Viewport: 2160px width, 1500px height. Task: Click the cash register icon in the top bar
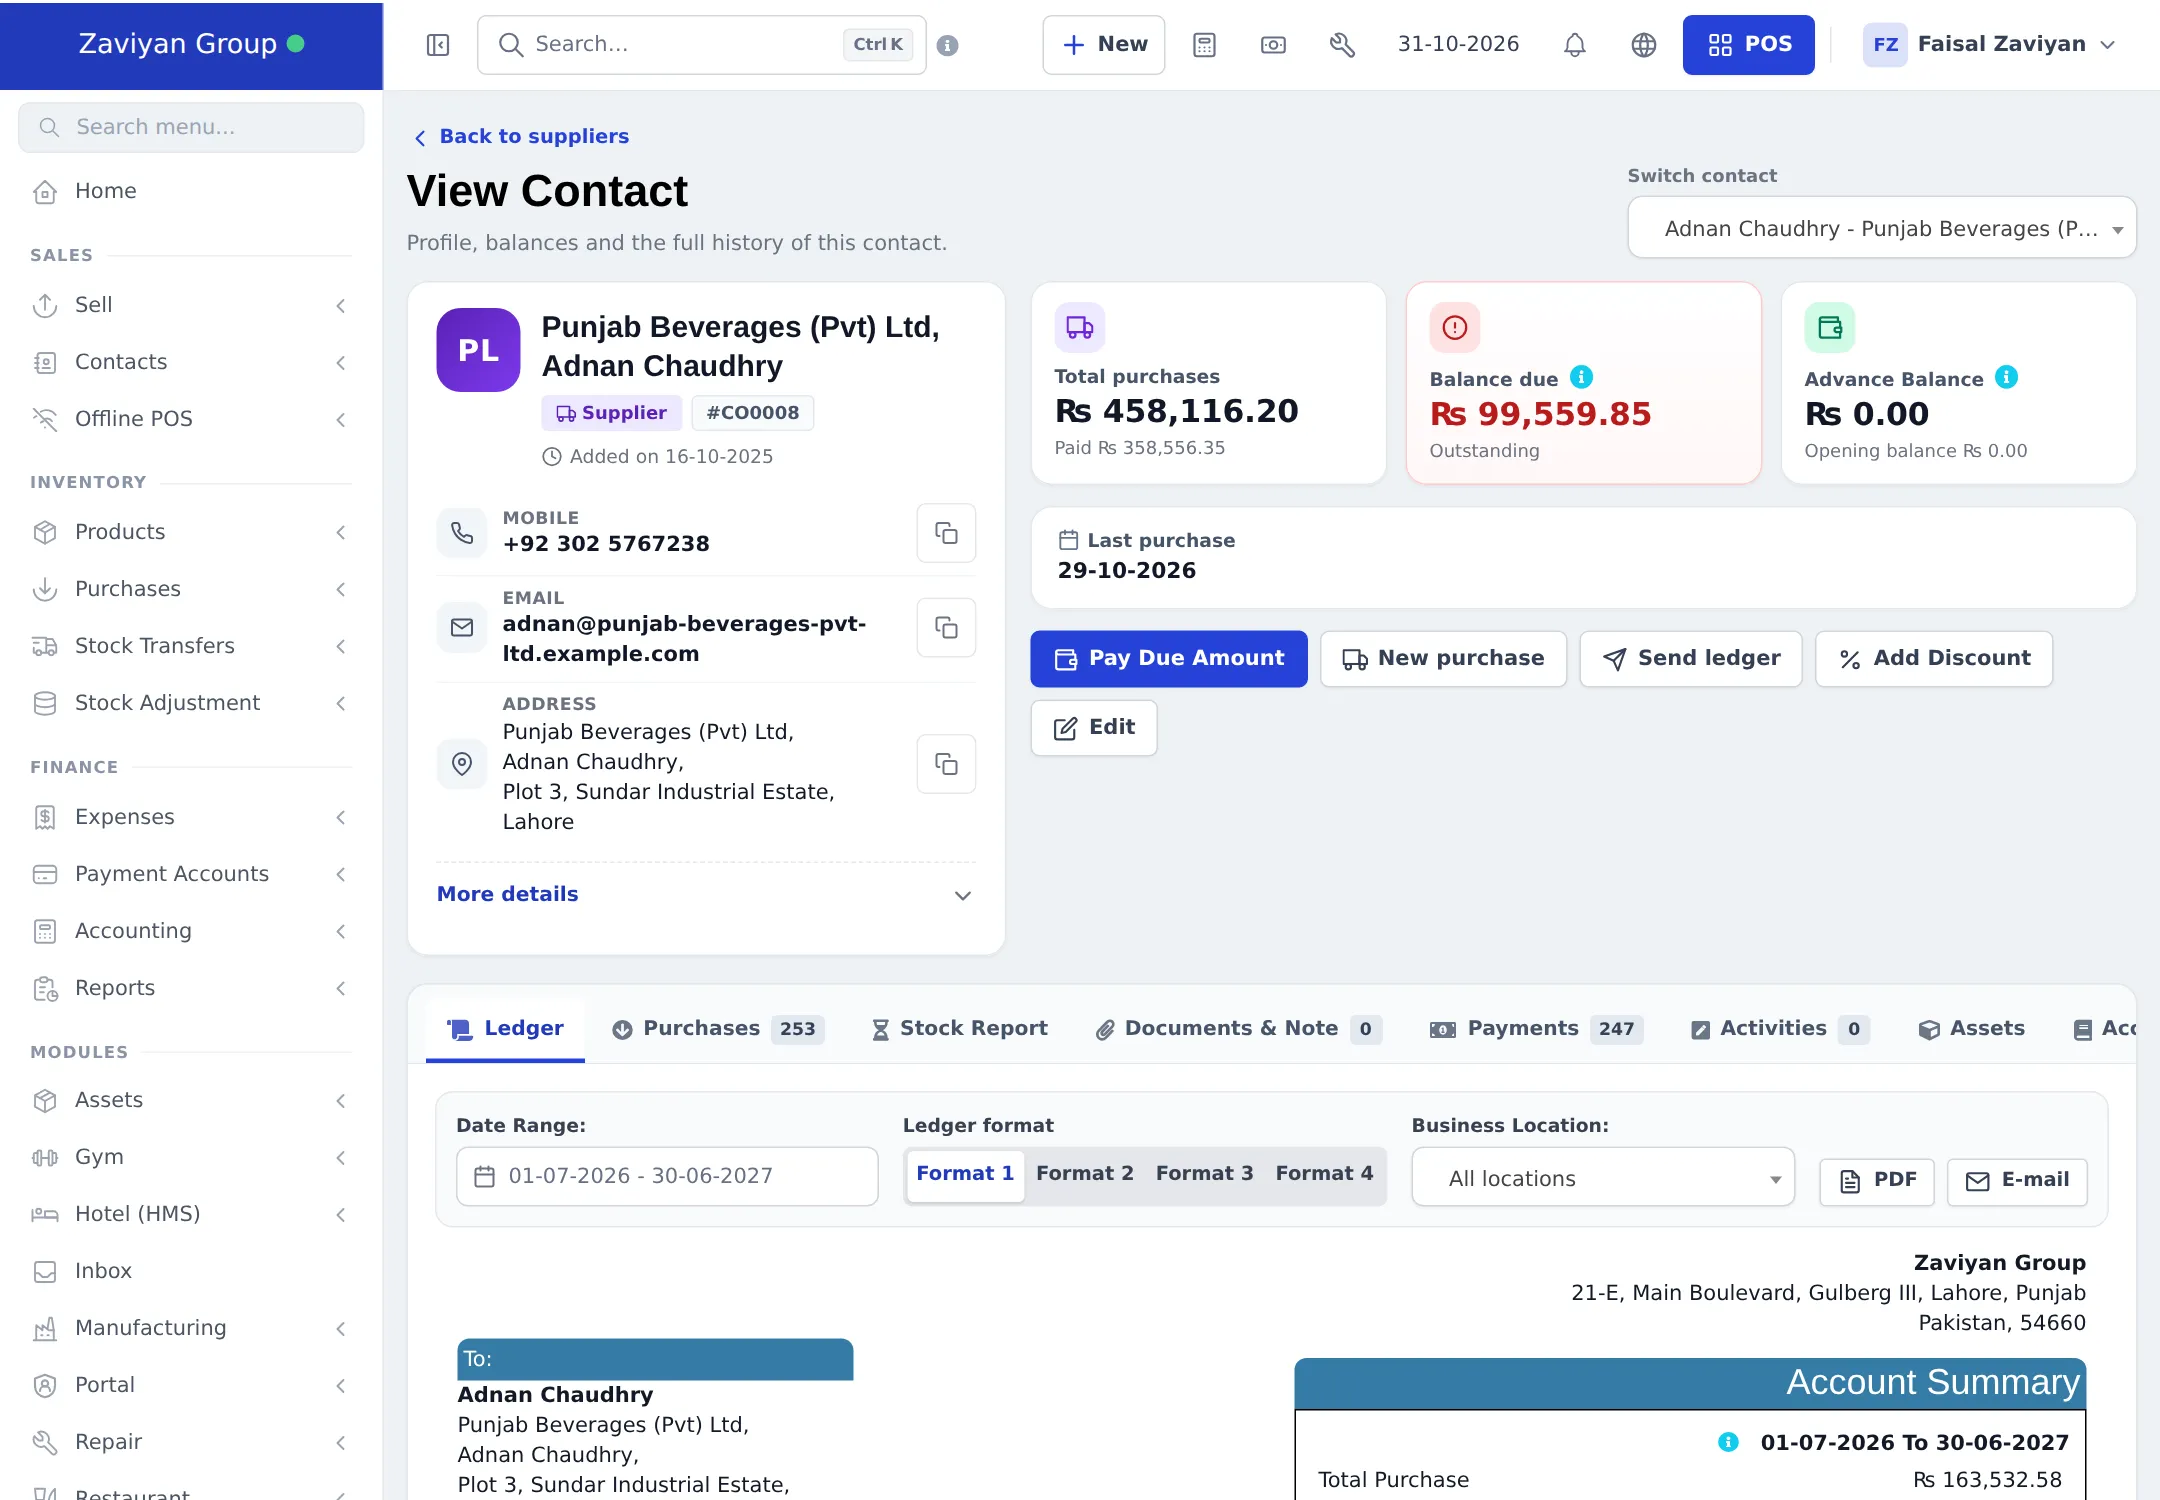click(1273, 45)
